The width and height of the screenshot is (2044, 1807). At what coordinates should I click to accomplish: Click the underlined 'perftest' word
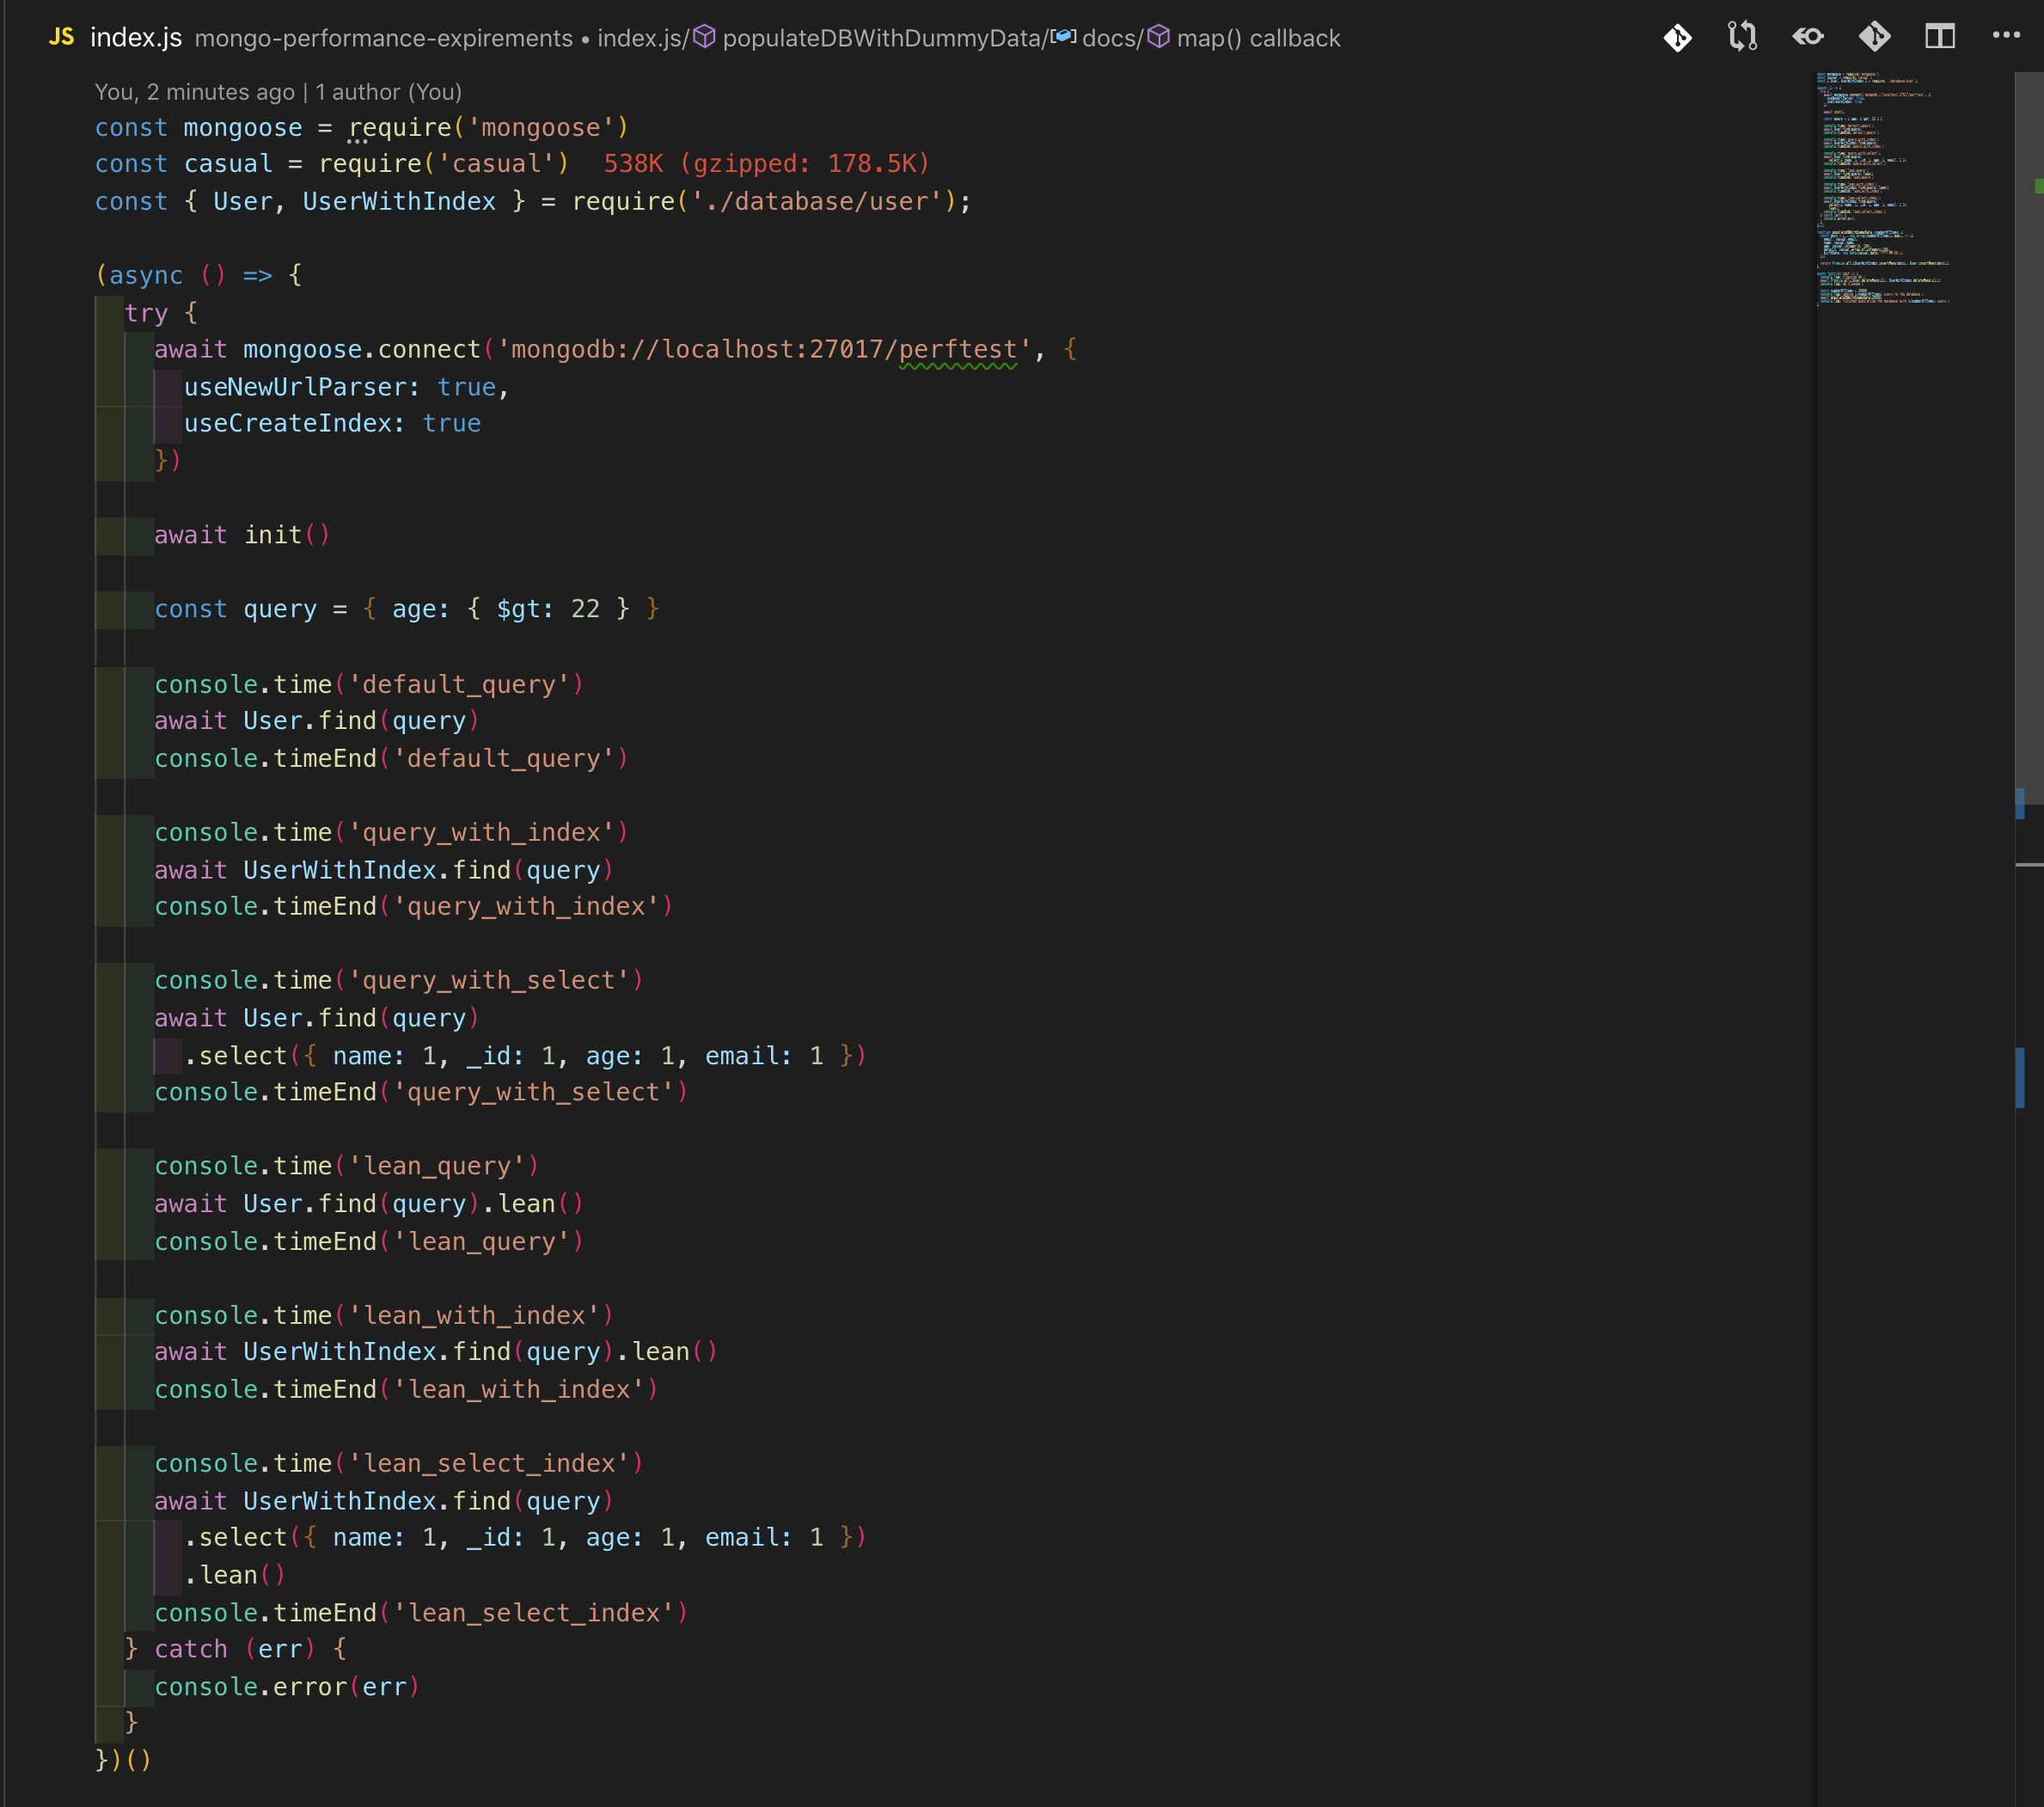click(x=958, y=349)
